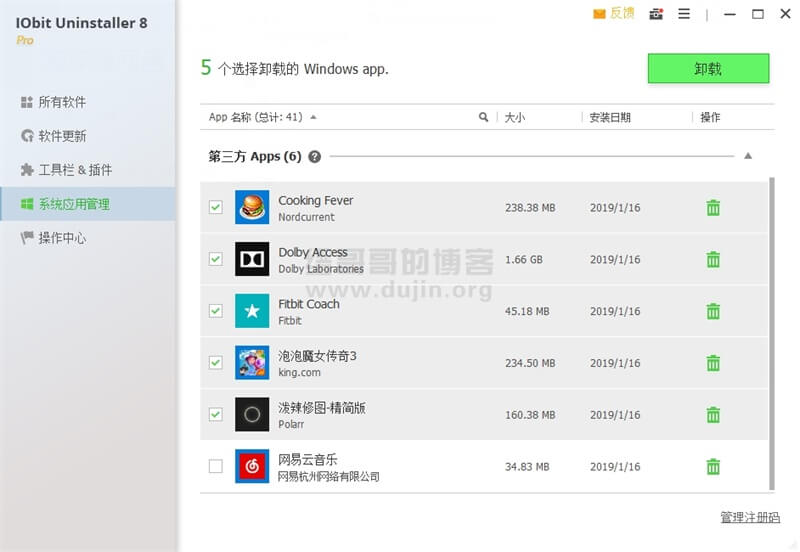This screenshot has width=800, height=552.
Task: Click the 160.38 MB size value
Action: click(530, 415)
